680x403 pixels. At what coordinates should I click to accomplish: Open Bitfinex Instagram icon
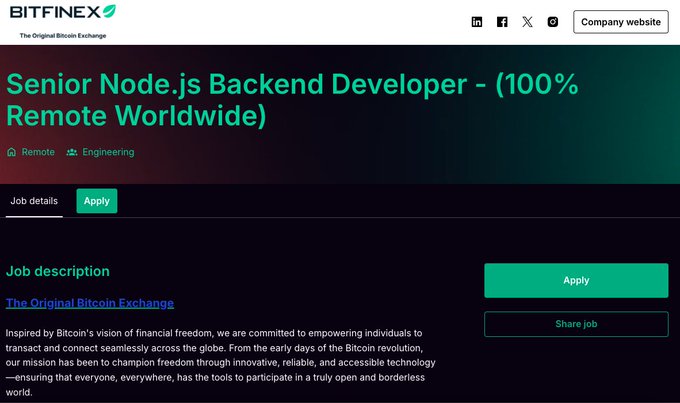pyautogui.click(x=552, y=22)
